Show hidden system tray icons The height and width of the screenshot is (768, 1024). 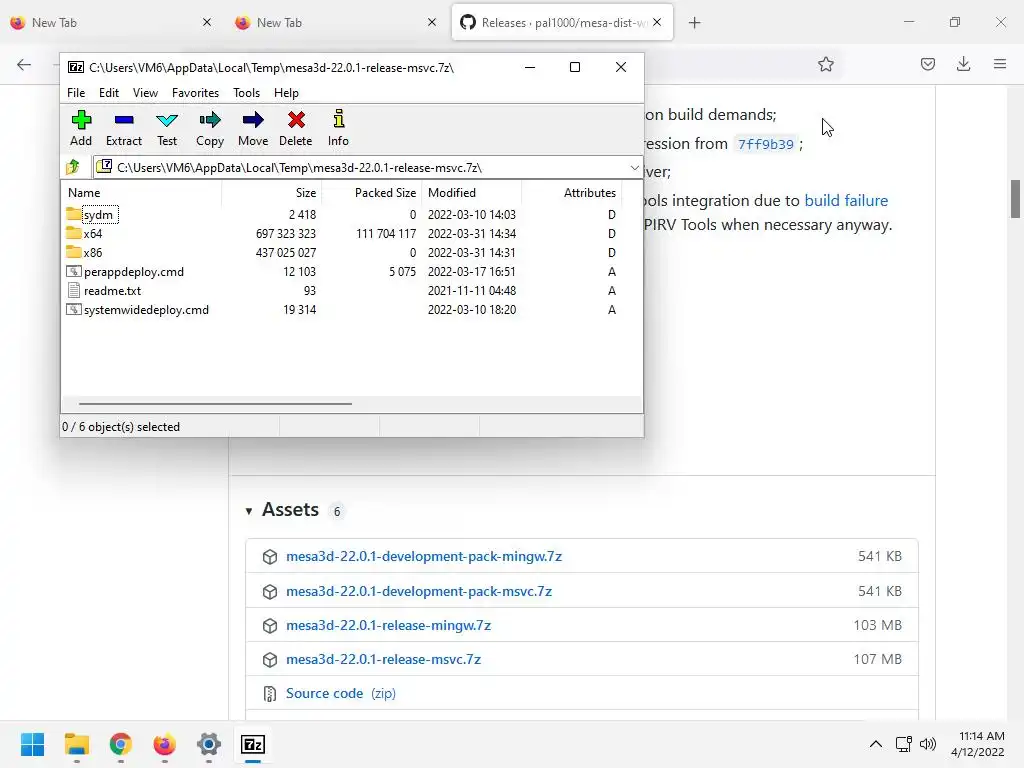pos(876,744)
